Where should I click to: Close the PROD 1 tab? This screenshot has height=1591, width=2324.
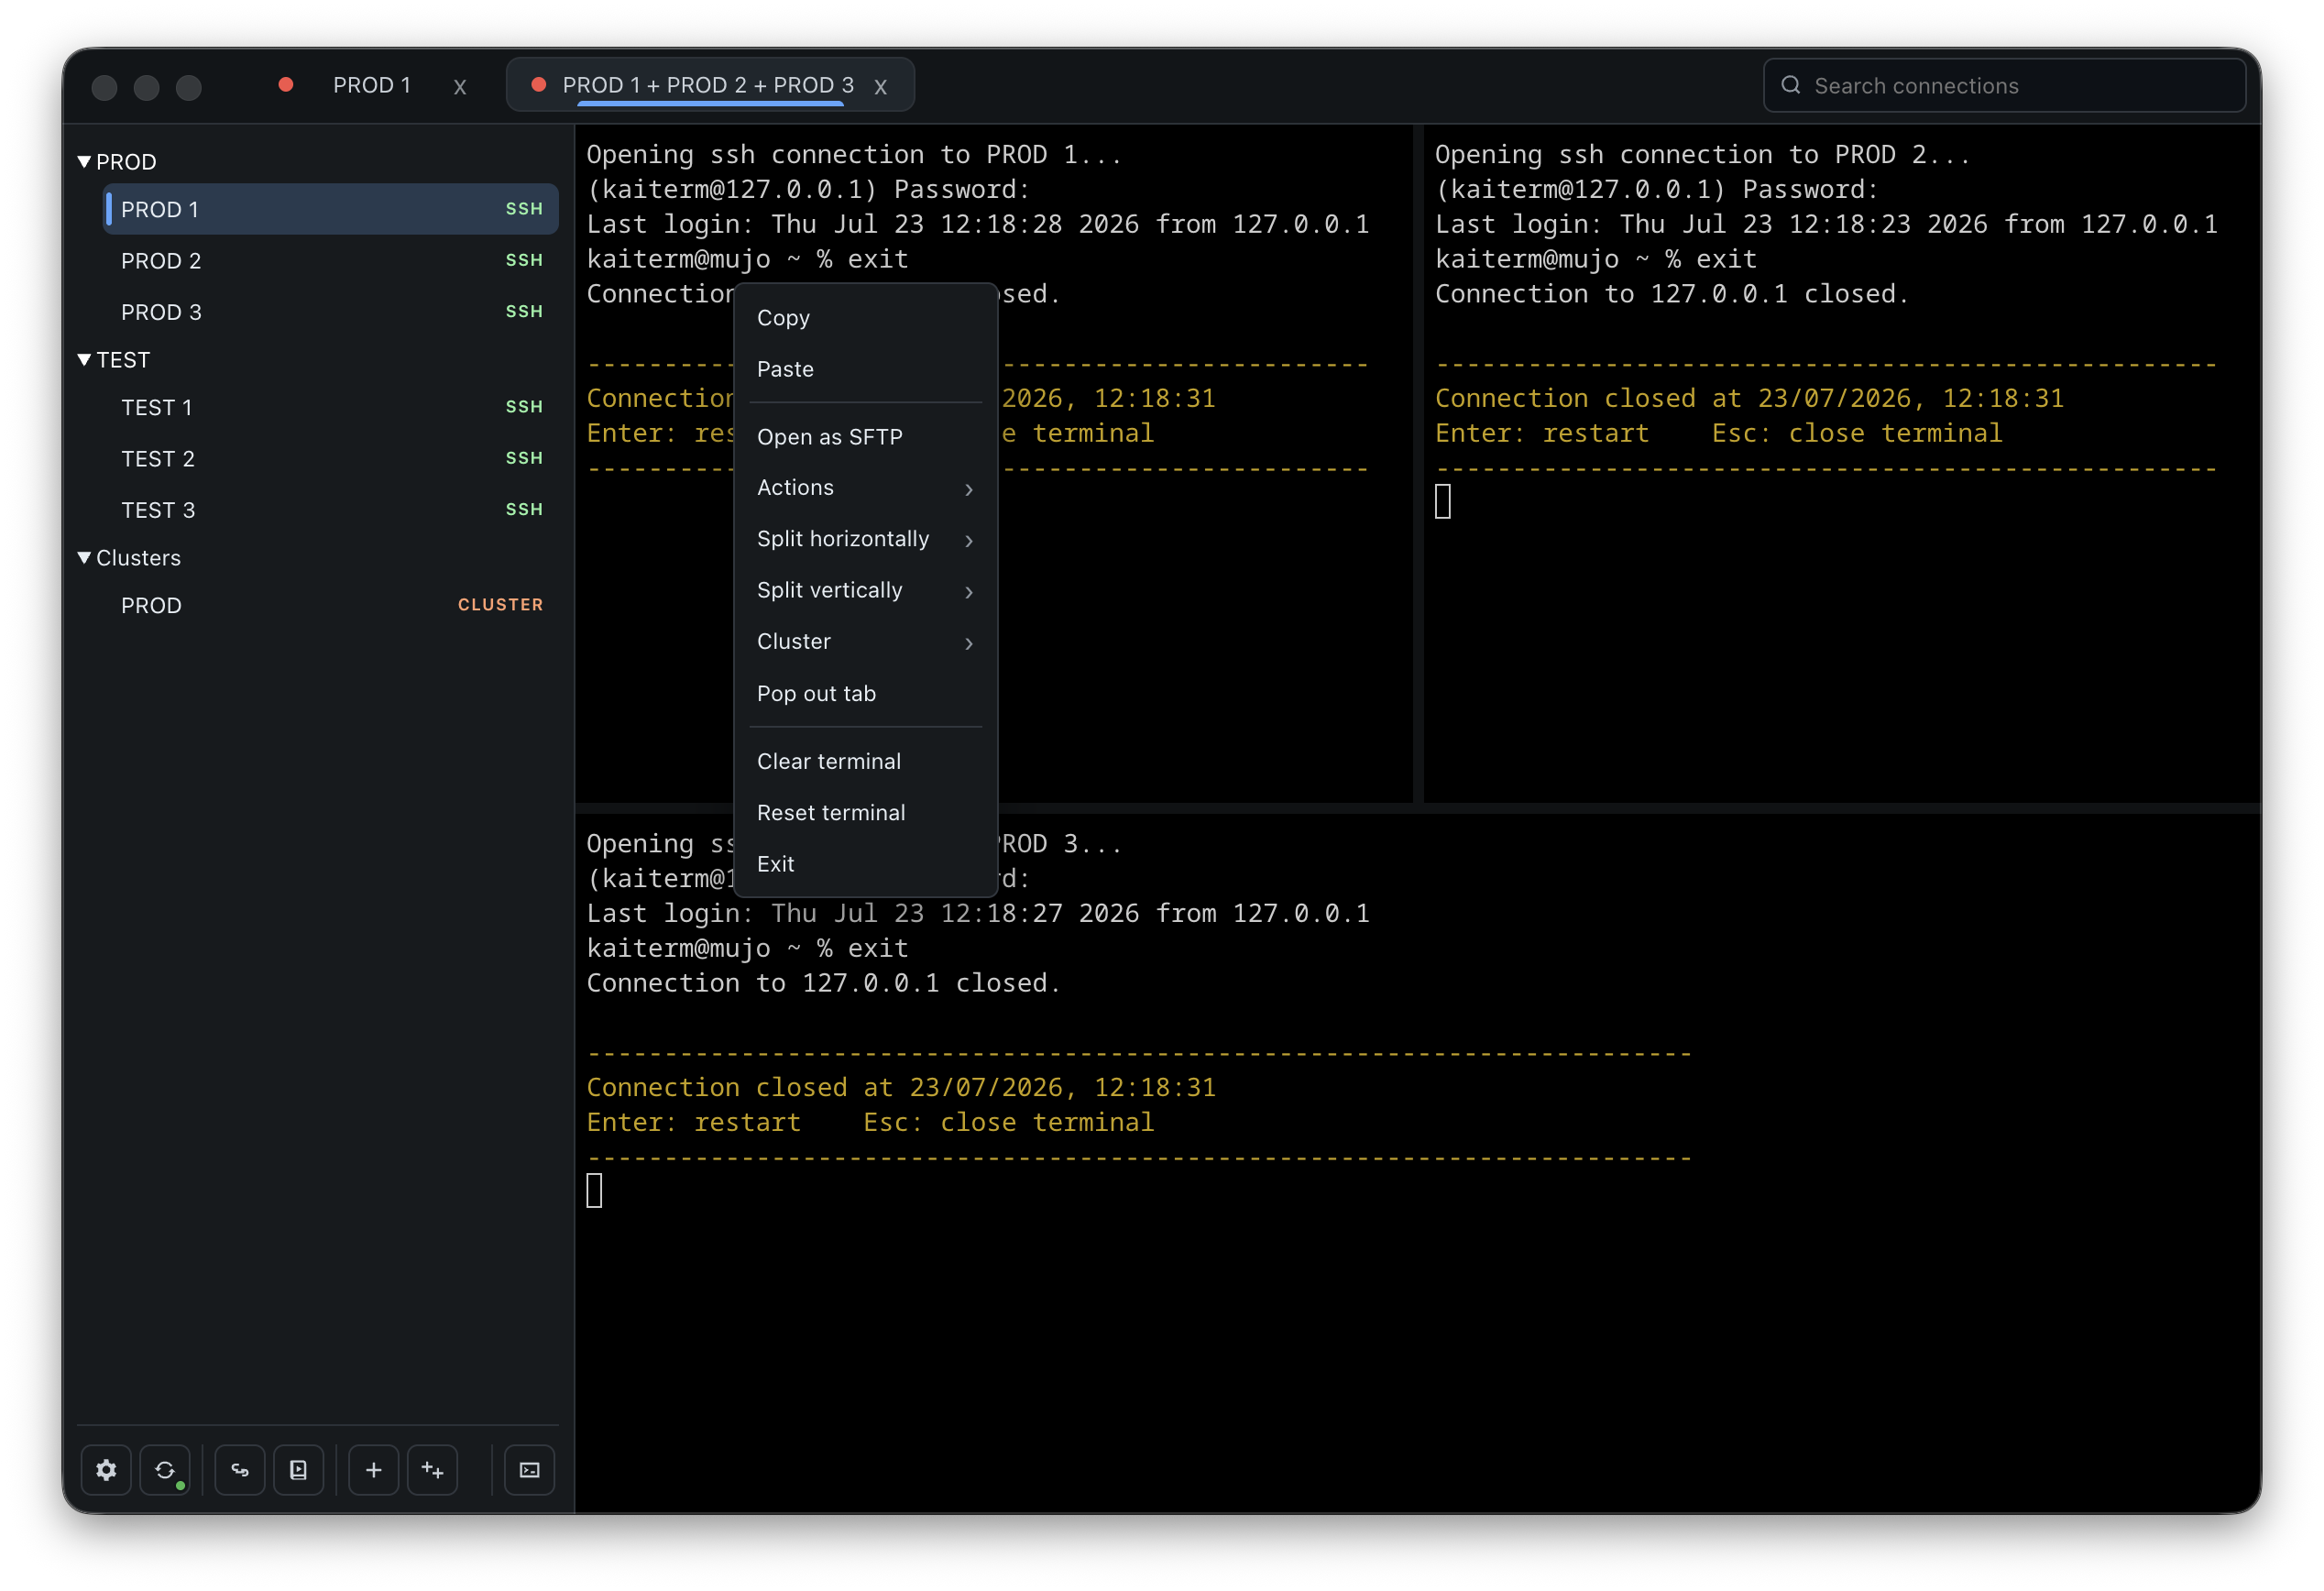[x=460, y=86]
